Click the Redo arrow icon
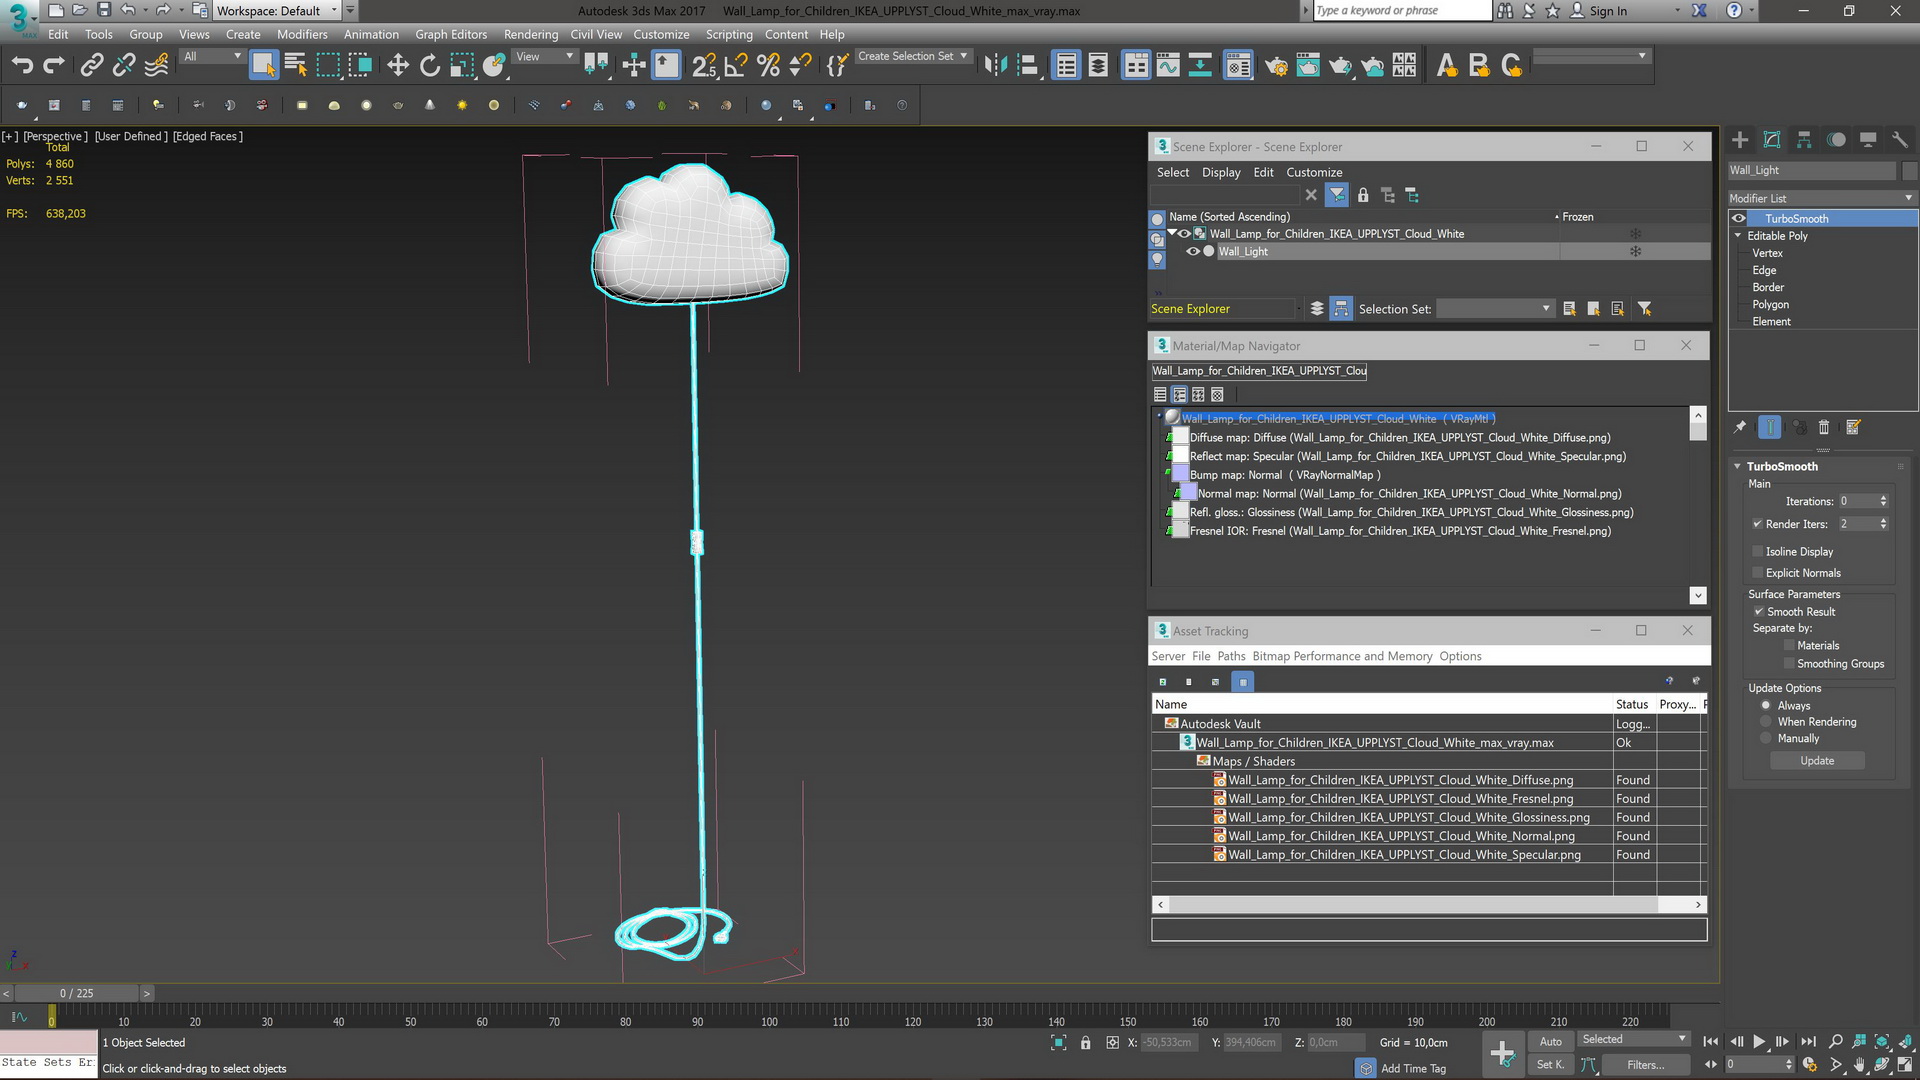 pos(54,66)
